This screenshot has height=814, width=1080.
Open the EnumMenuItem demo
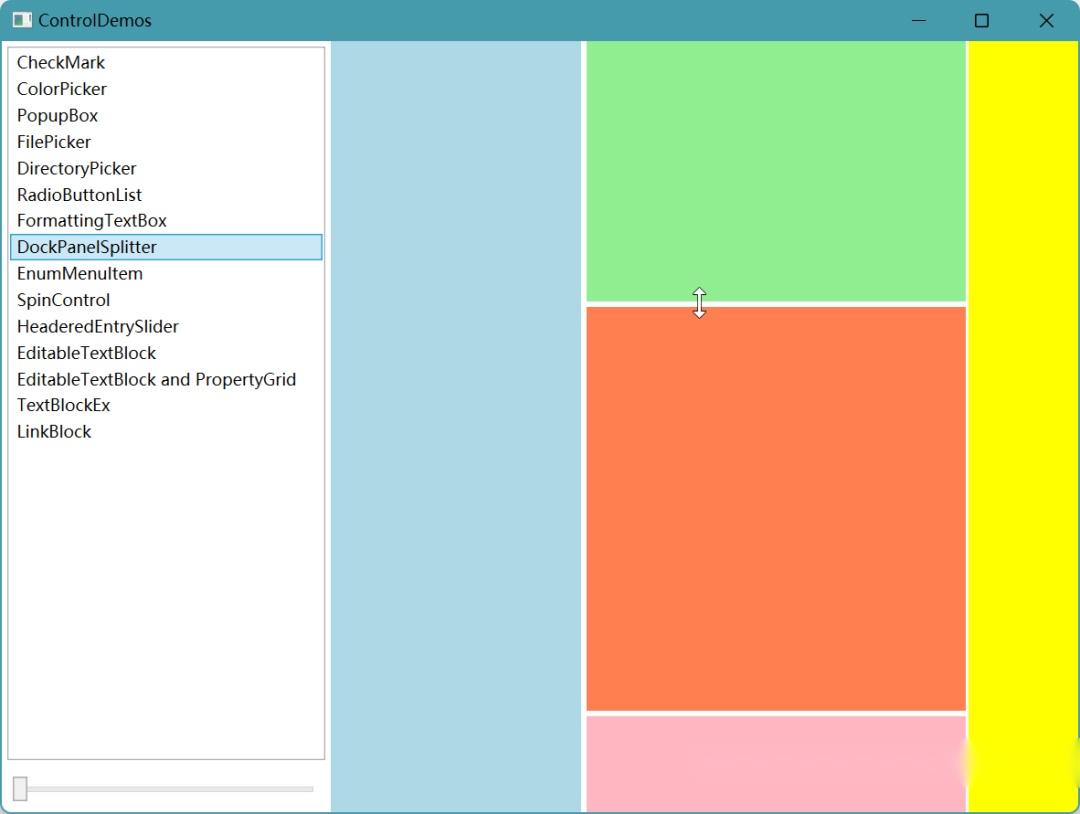[80, 273]
